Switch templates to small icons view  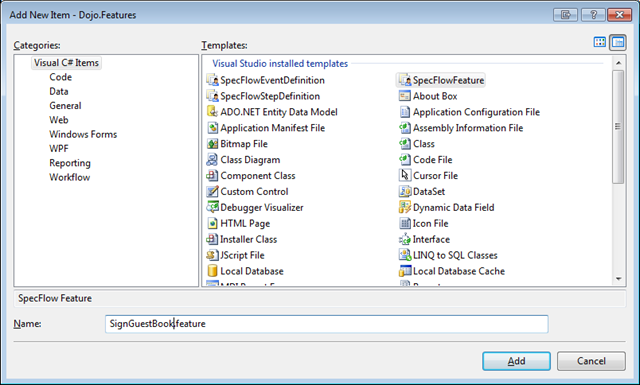(618, 42)
